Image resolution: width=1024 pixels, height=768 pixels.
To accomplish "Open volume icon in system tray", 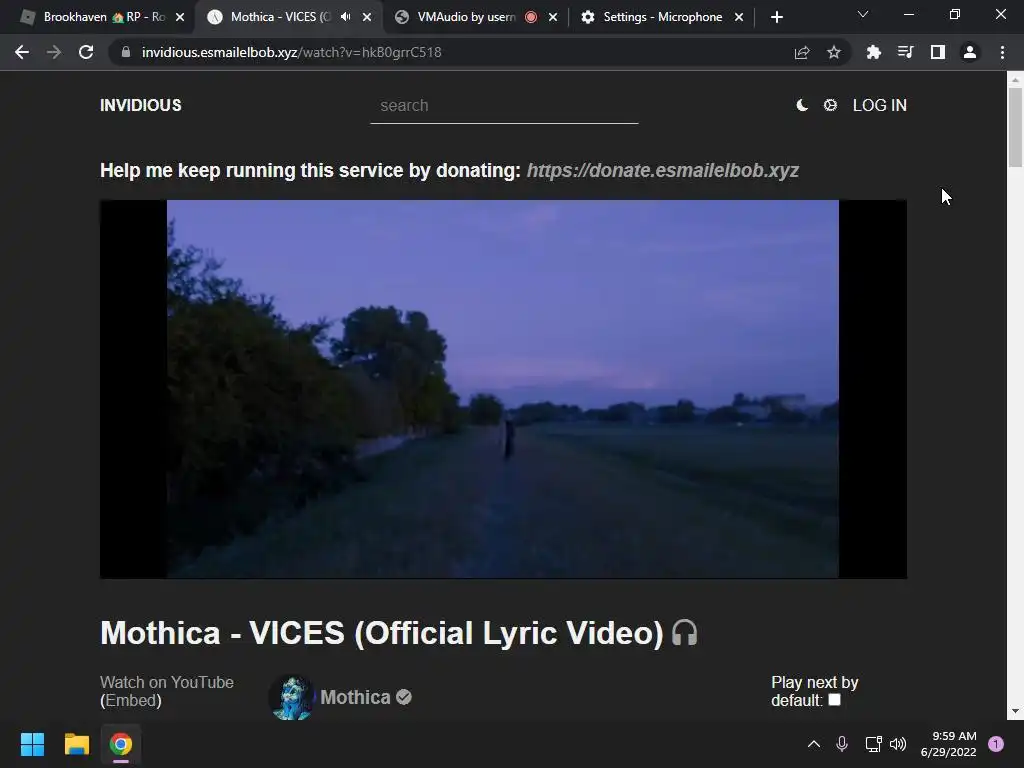I will tap(898, 744).
